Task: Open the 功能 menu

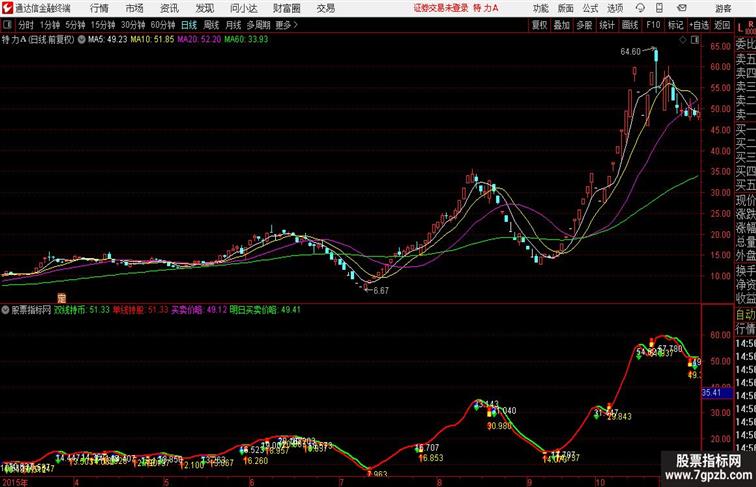Action: tap(541, 8)
